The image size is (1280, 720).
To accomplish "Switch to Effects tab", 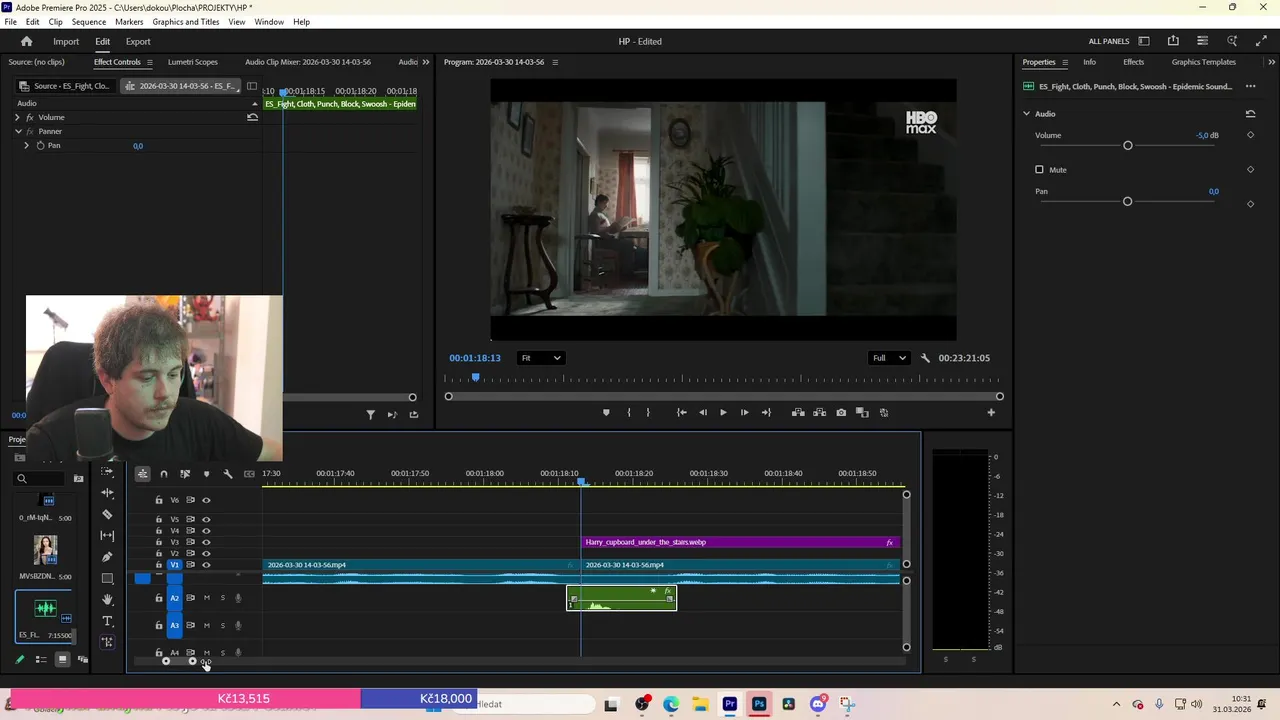I will pos(1133,62).
